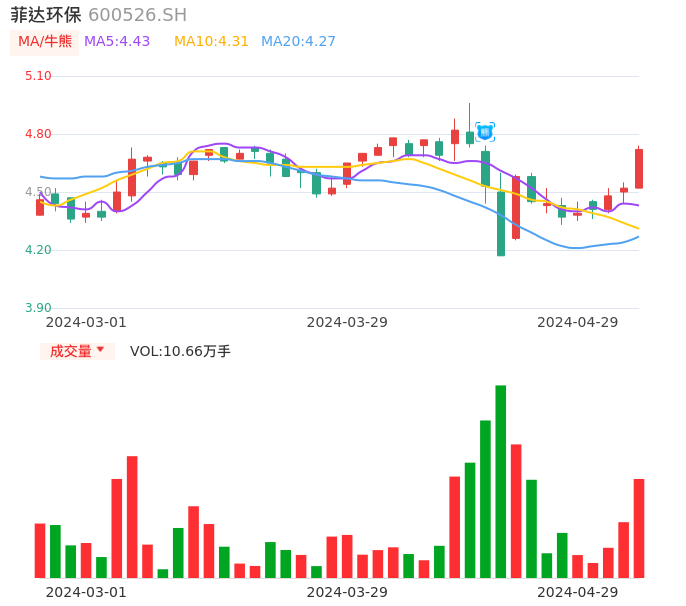
Task: Click the stock name 菲达环保
Action: (46, 15)
